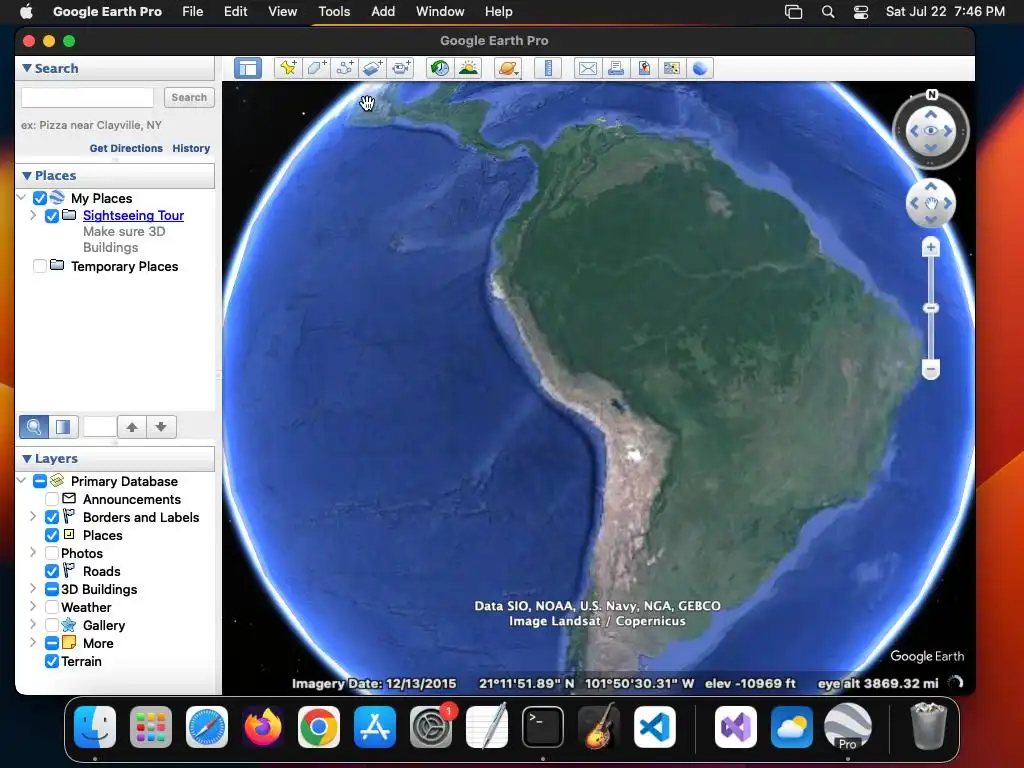Open the Record a Tour tool
The height and width of the screenshot is (768, 1024).
[401, 68]
